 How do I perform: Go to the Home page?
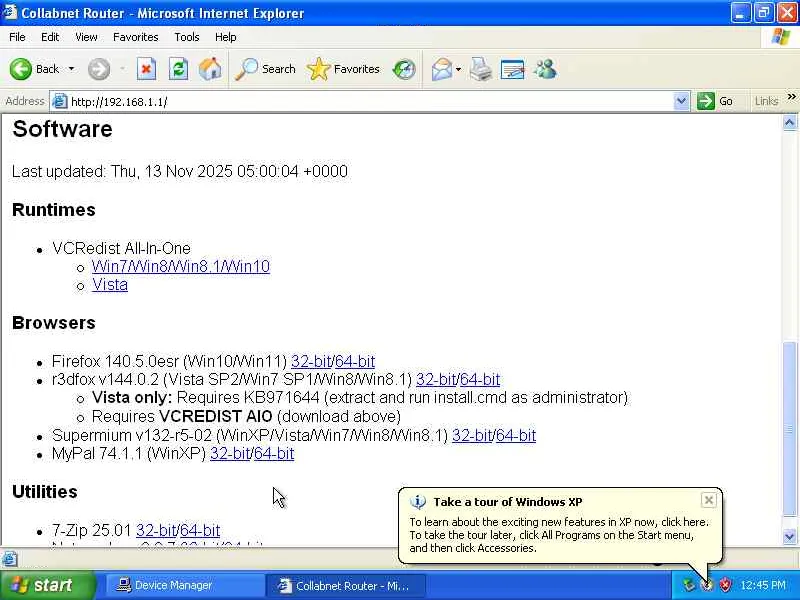click(x=210, y=69)
